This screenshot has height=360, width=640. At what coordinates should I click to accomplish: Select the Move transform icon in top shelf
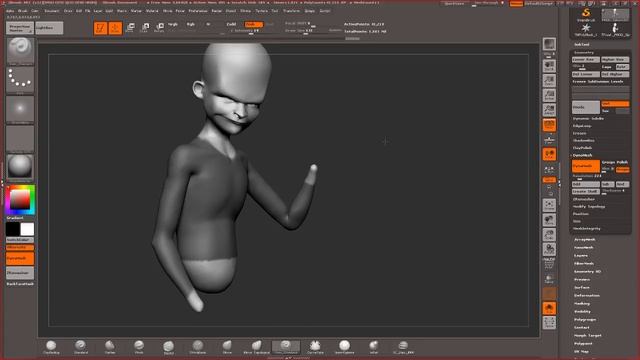130,28
